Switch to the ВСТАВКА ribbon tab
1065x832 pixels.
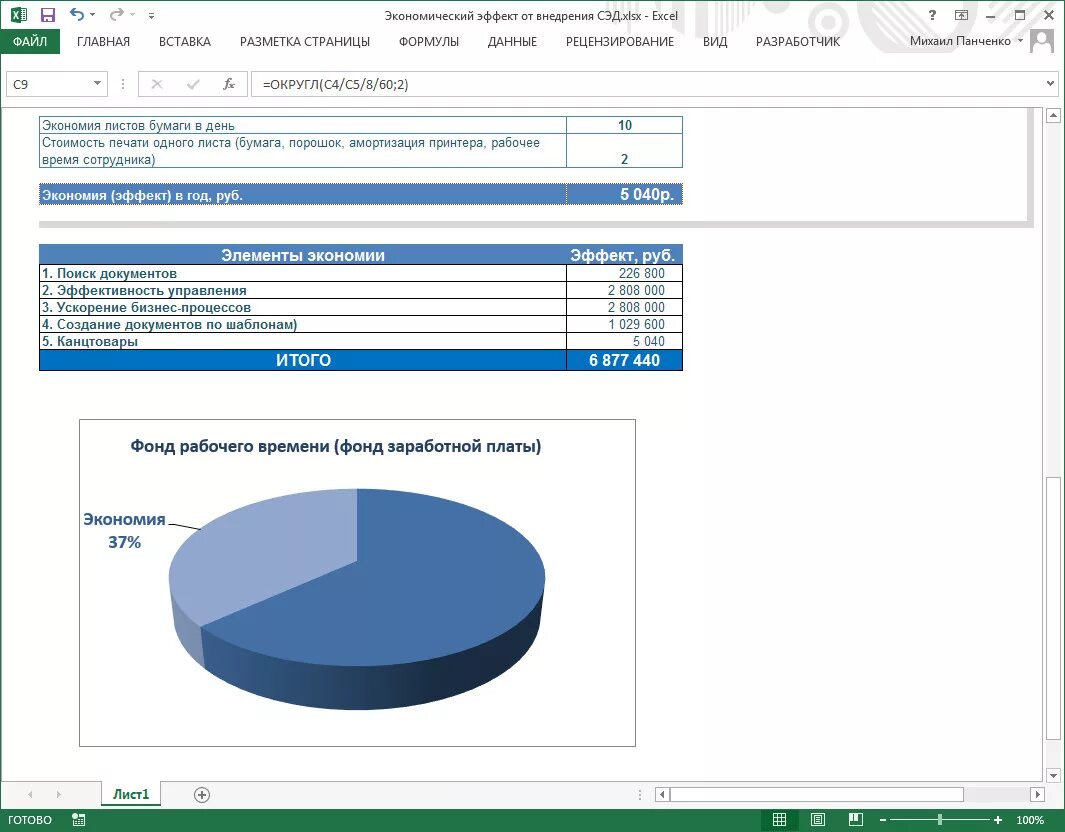185,41
